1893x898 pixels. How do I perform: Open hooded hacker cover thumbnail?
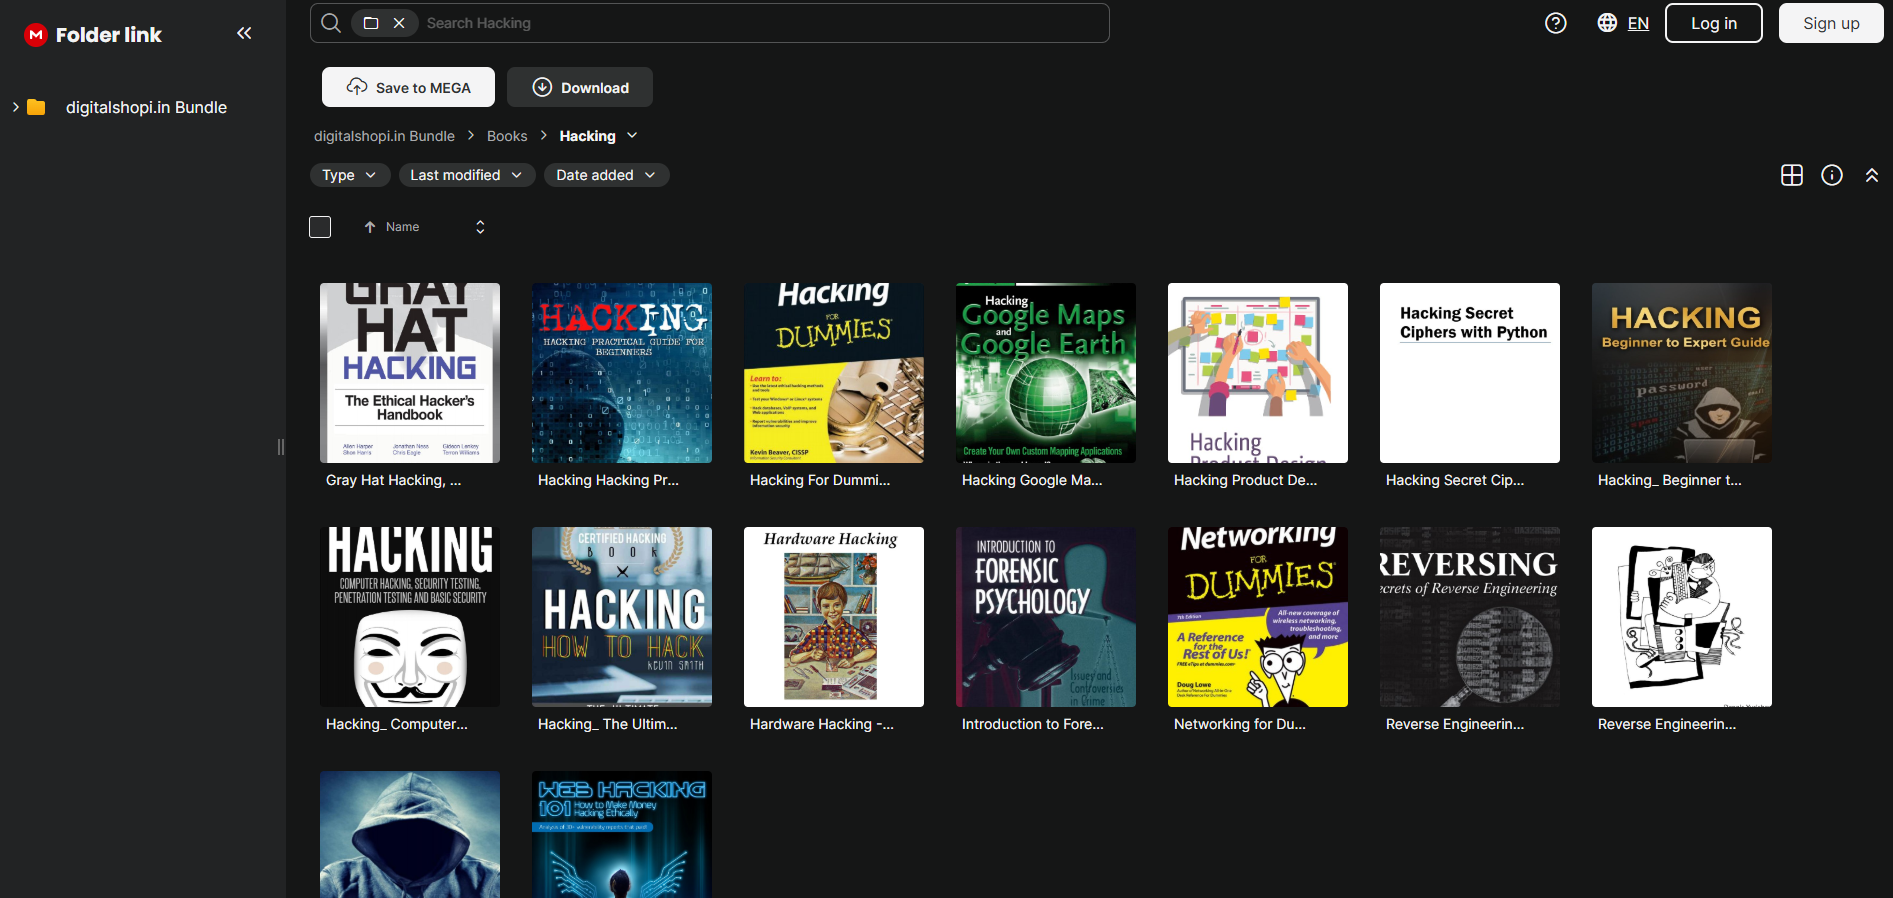(410, 834)
